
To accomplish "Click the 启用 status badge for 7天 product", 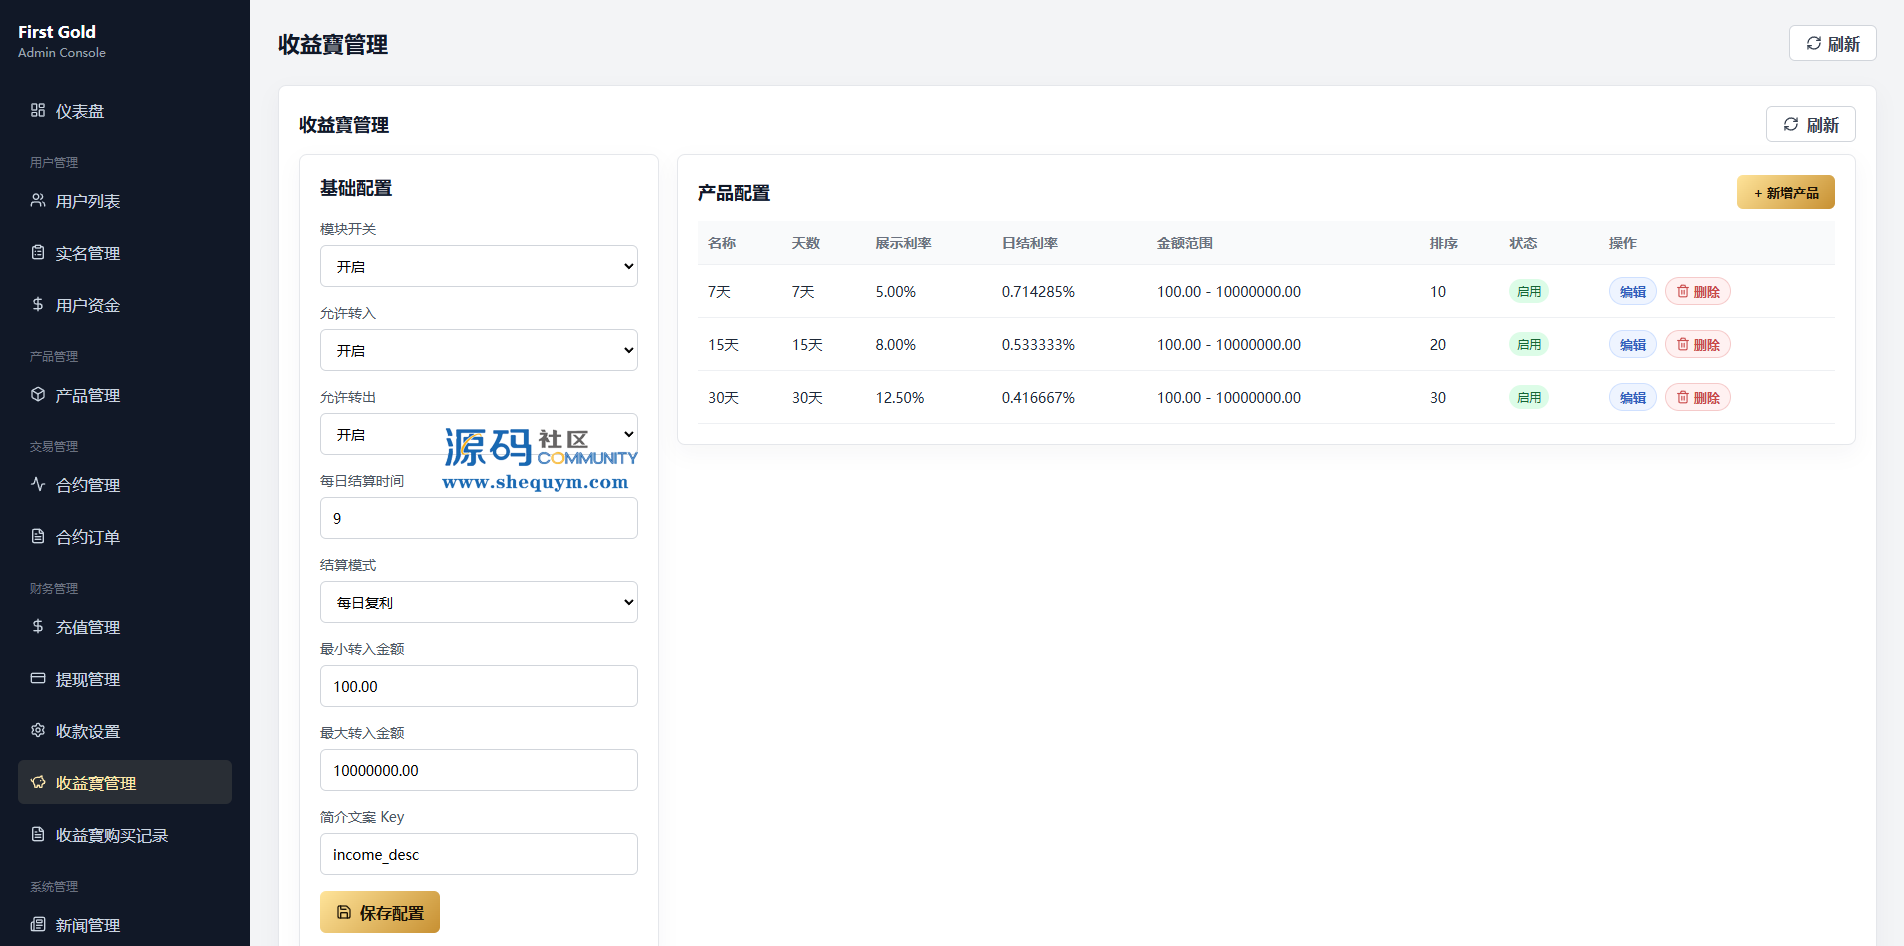I will [x=1528, y=292].
